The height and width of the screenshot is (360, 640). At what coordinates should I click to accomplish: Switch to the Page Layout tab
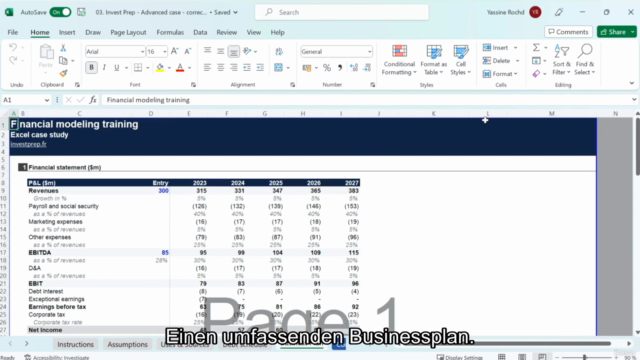coord(128,32)
